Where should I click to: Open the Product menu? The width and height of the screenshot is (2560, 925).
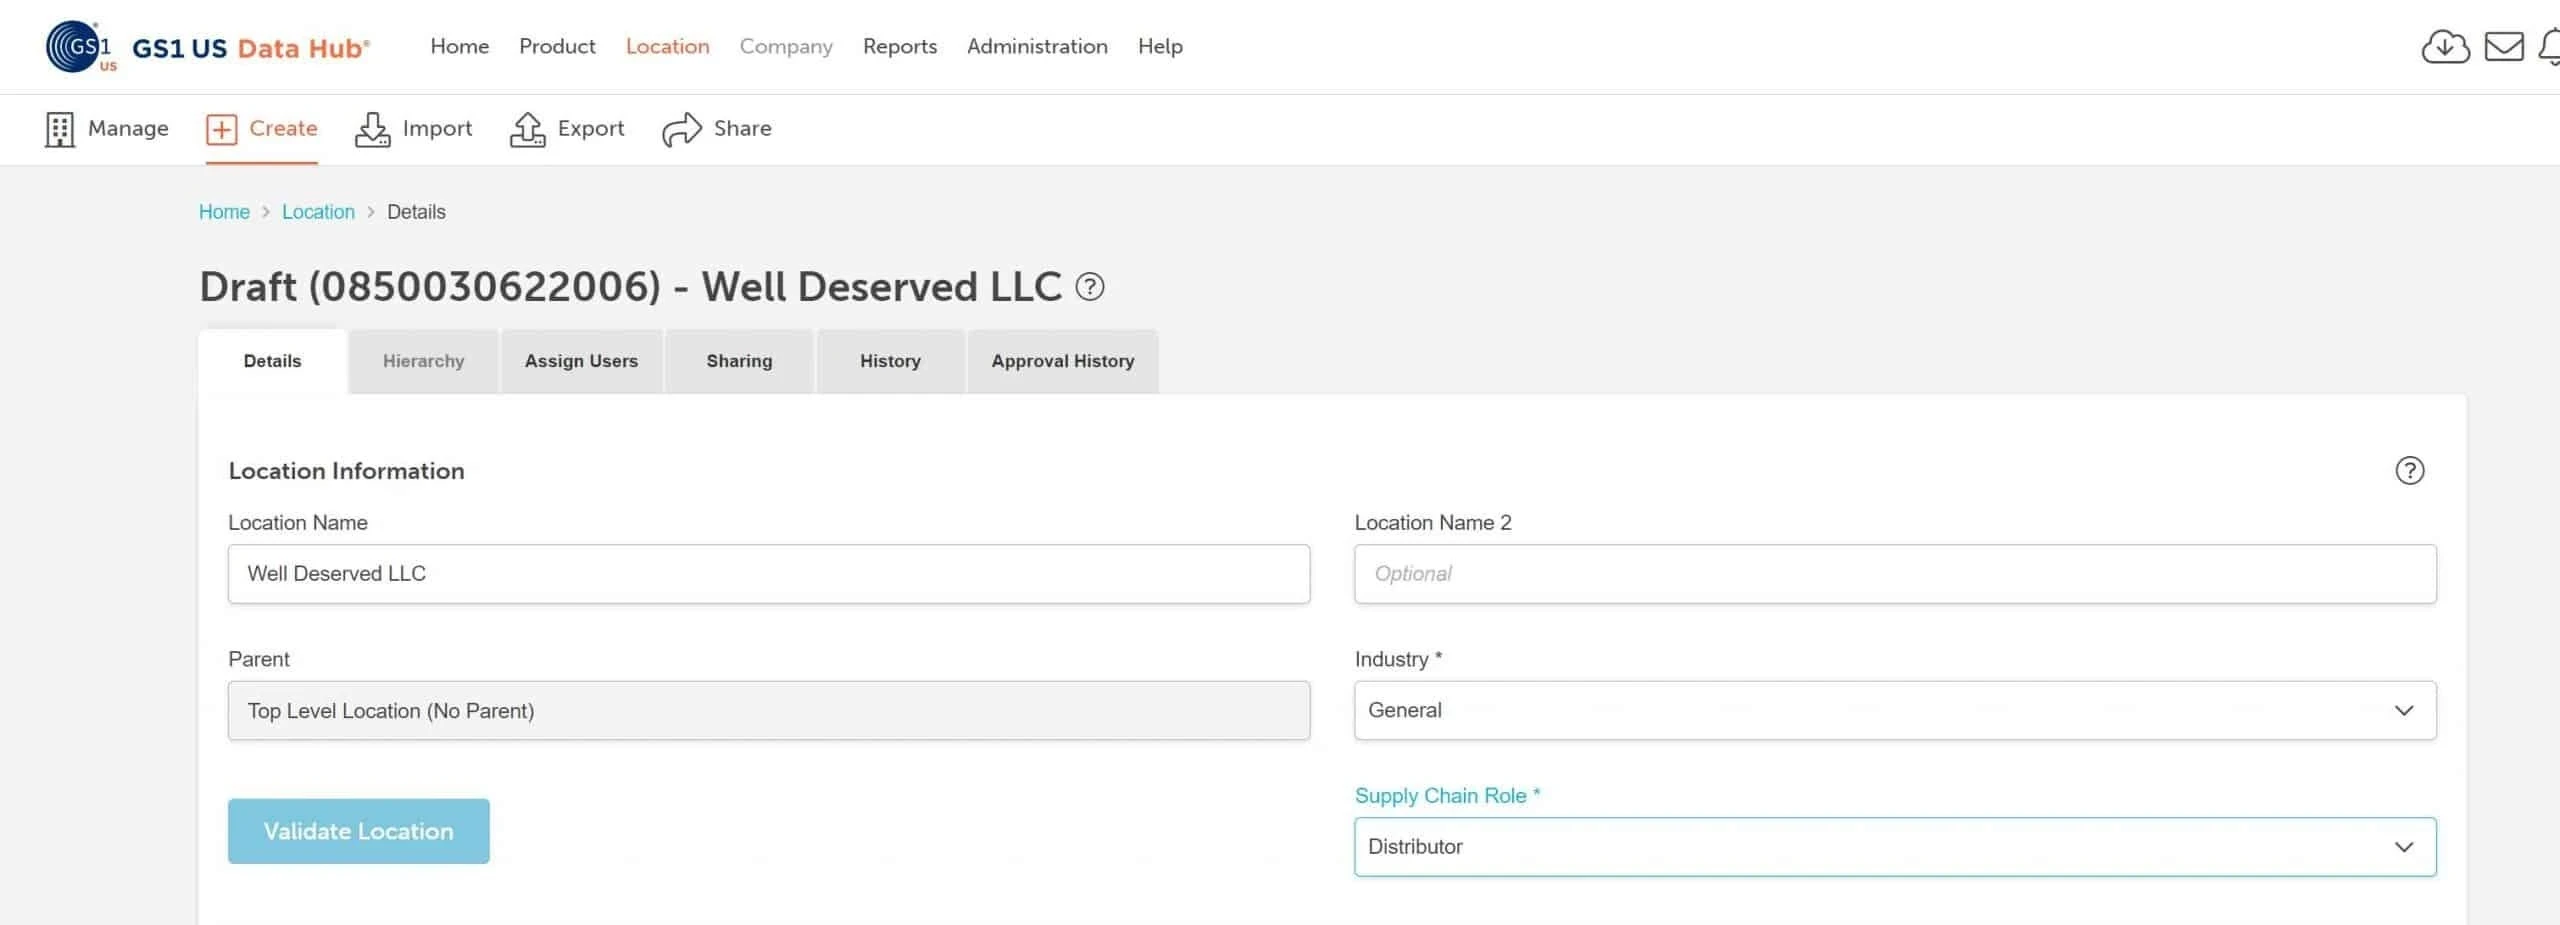pos(557,46)
